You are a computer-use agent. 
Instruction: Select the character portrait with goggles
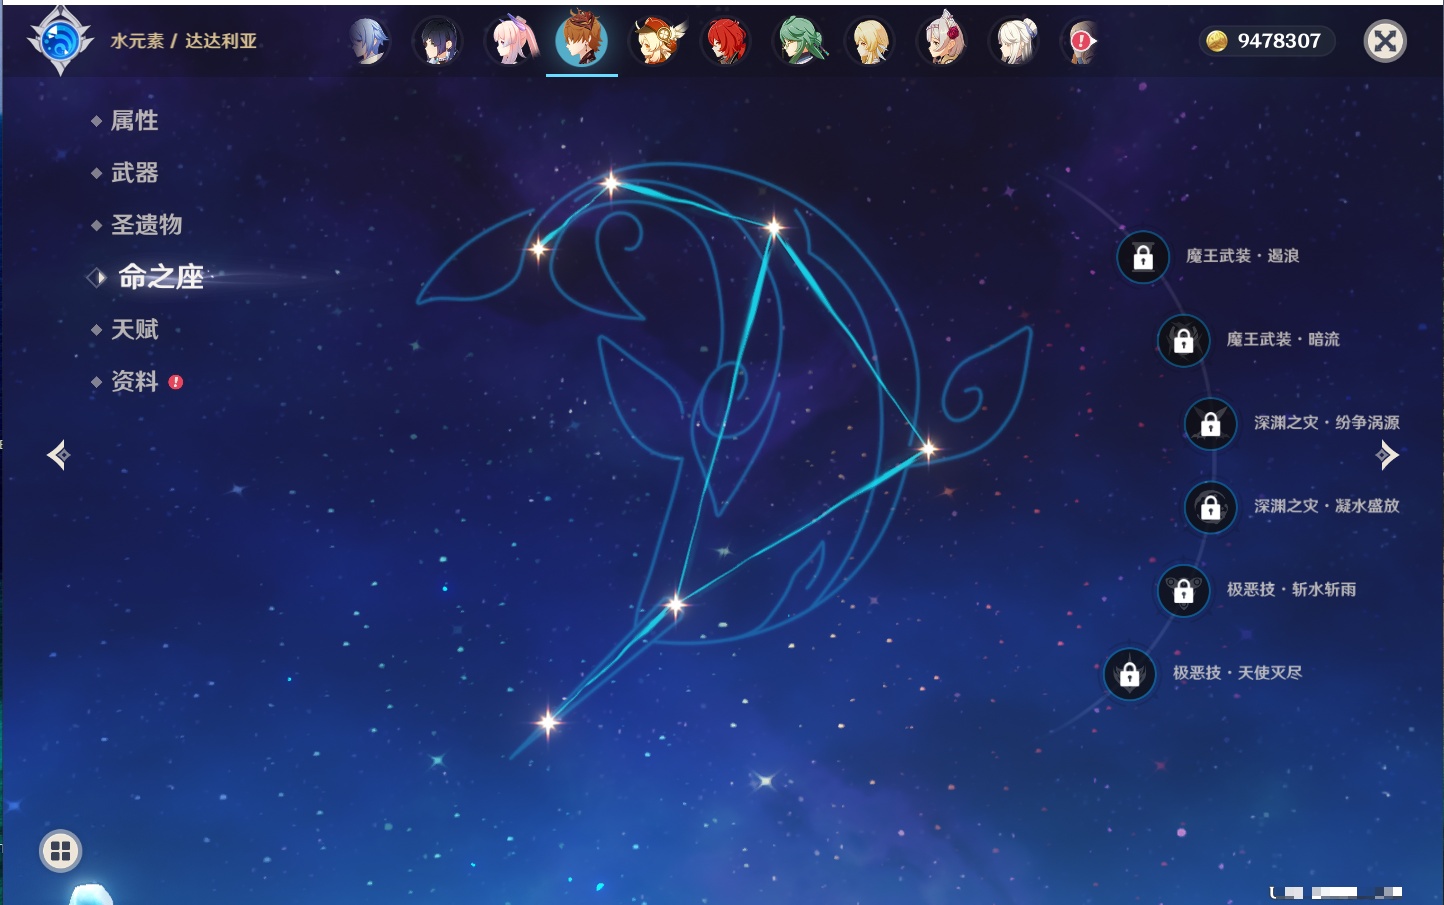tap(656, 42)
